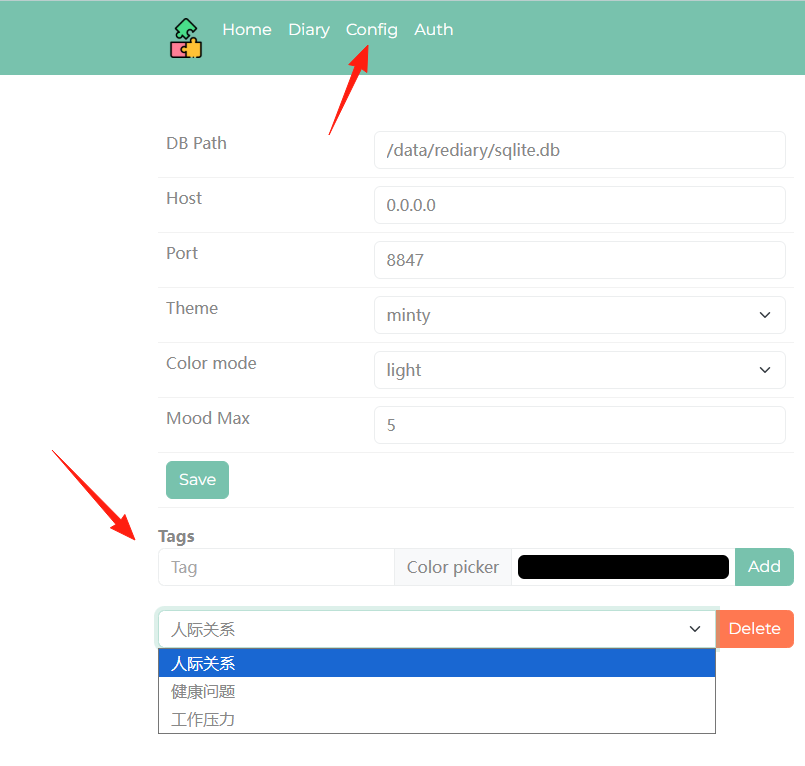The image size is (805, 766).
Task: Add the new tag
Action: coord(764,567)
